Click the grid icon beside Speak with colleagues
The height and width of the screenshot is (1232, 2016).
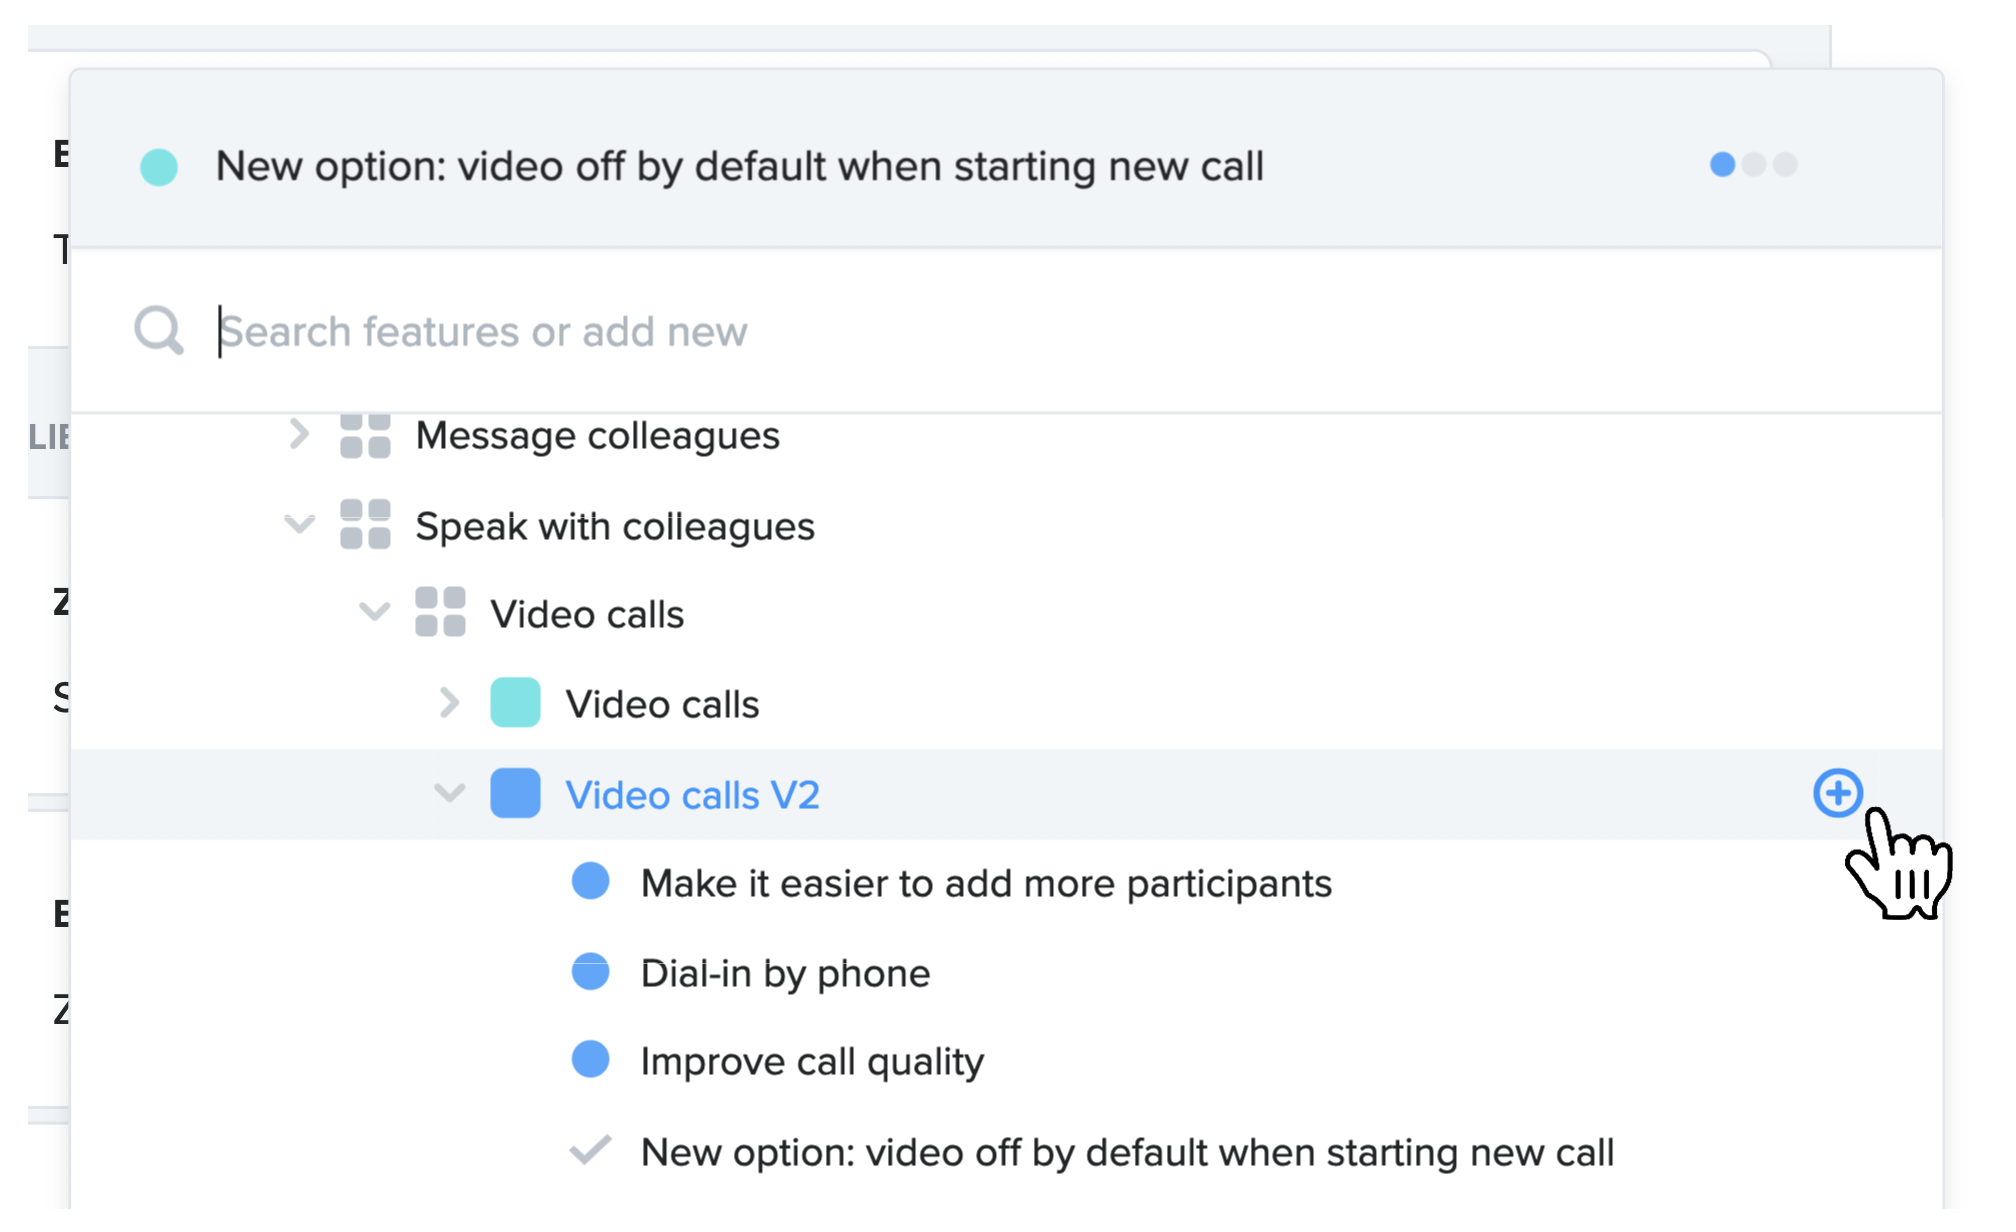point(365,525)
